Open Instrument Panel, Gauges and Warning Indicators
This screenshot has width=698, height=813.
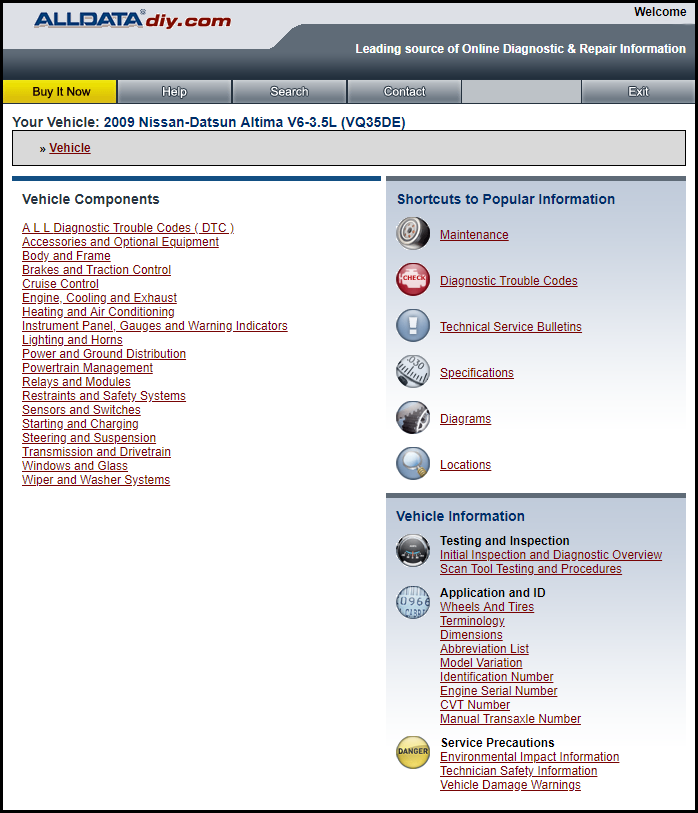155,326
